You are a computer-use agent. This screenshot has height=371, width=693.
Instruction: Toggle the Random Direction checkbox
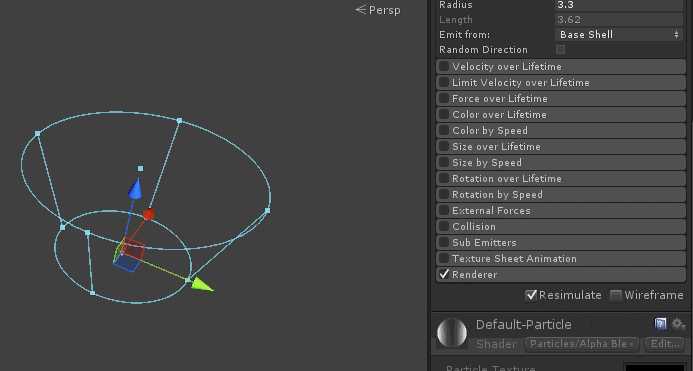[560, 50]
